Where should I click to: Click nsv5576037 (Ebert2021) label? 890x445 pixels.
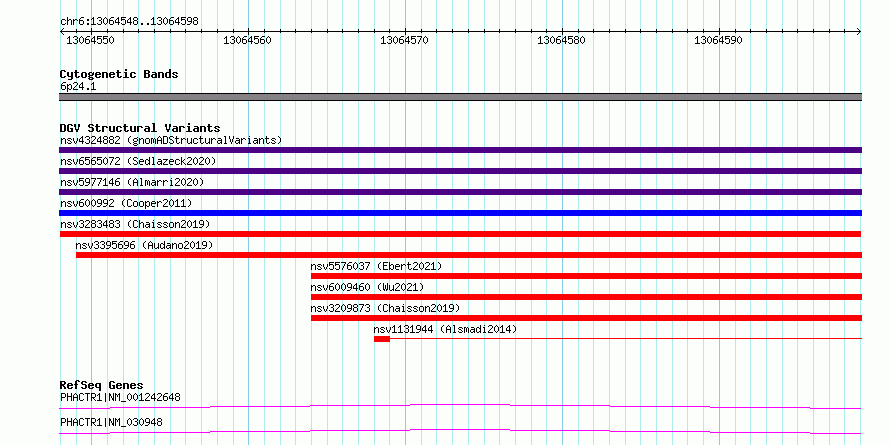(x=376, y=266)
